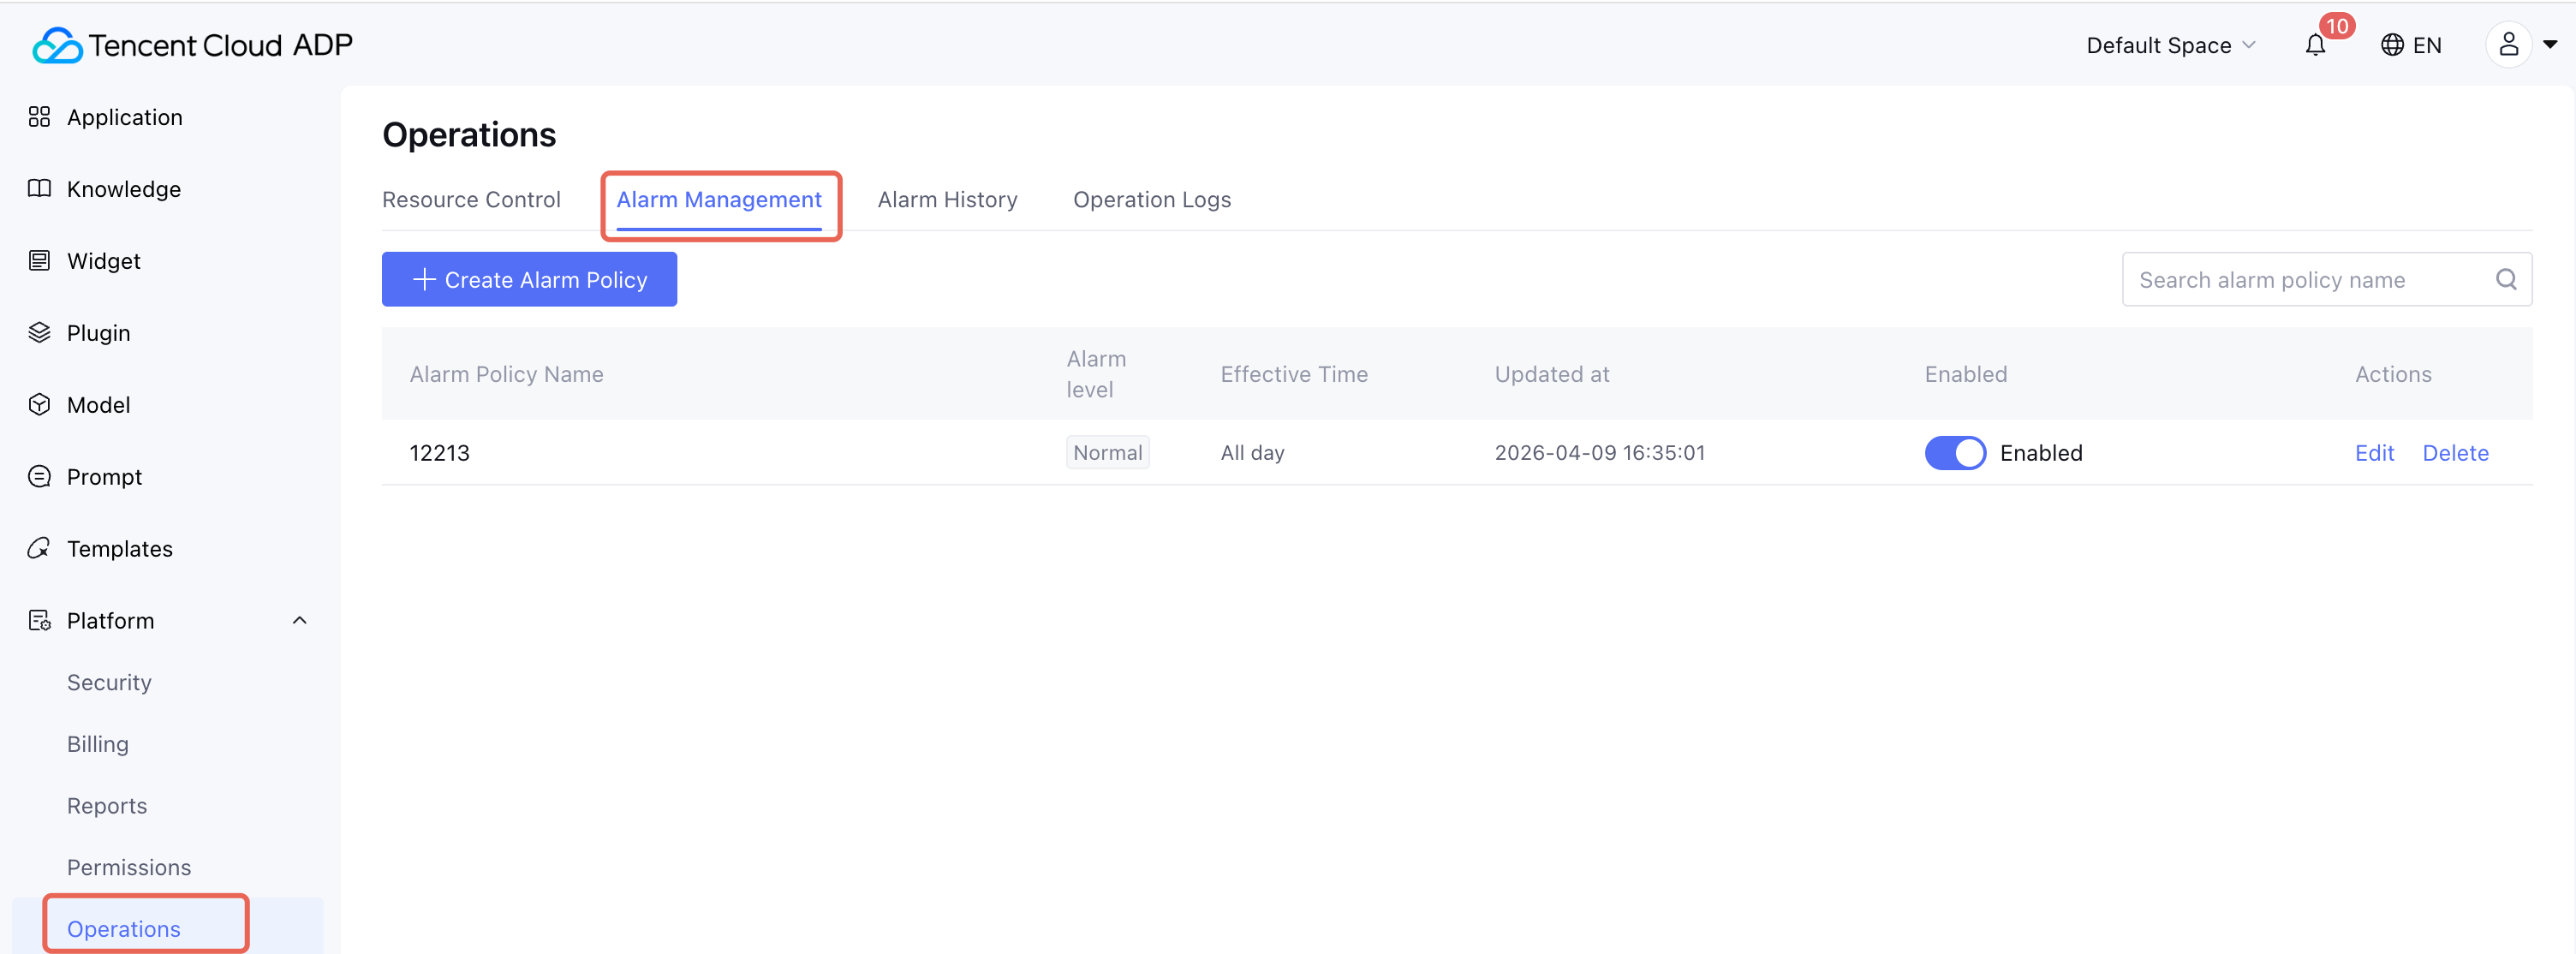
Task: Open the Resource Control tab
Action: click(x=471, y=200)
